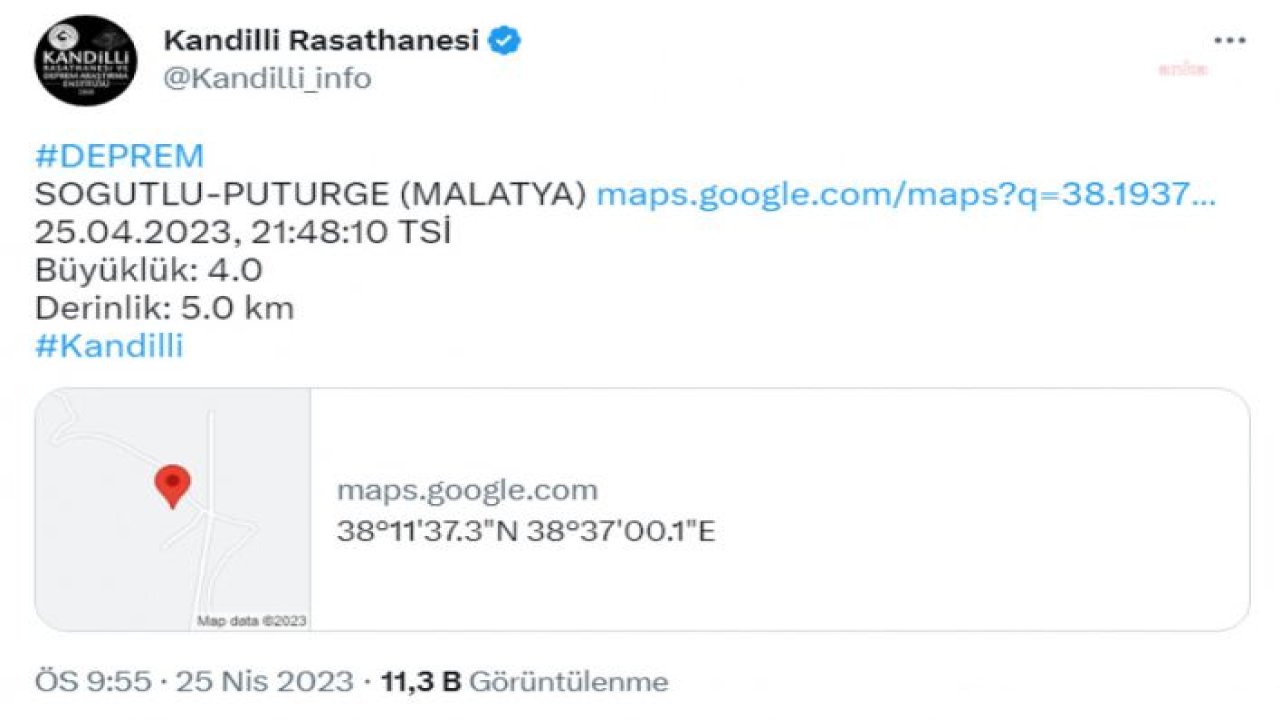Click the Büyüklük: 4.0 line
The image size is (1280, 720).
point(149,271)
